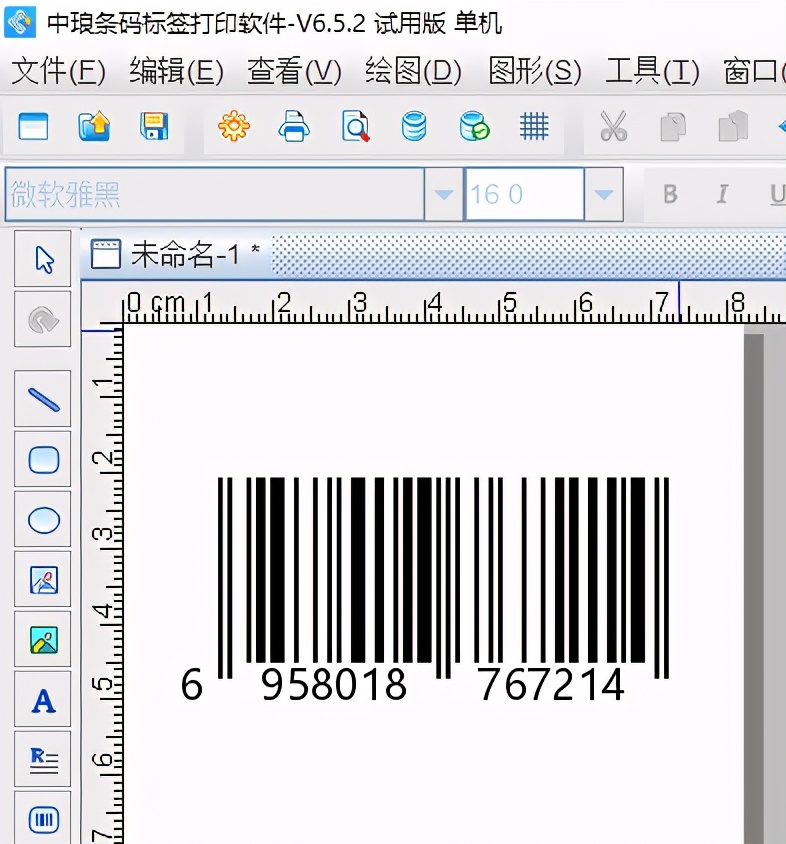Click the open file folder icon
This screenshot has height=844, width=786.
(94, 127)
